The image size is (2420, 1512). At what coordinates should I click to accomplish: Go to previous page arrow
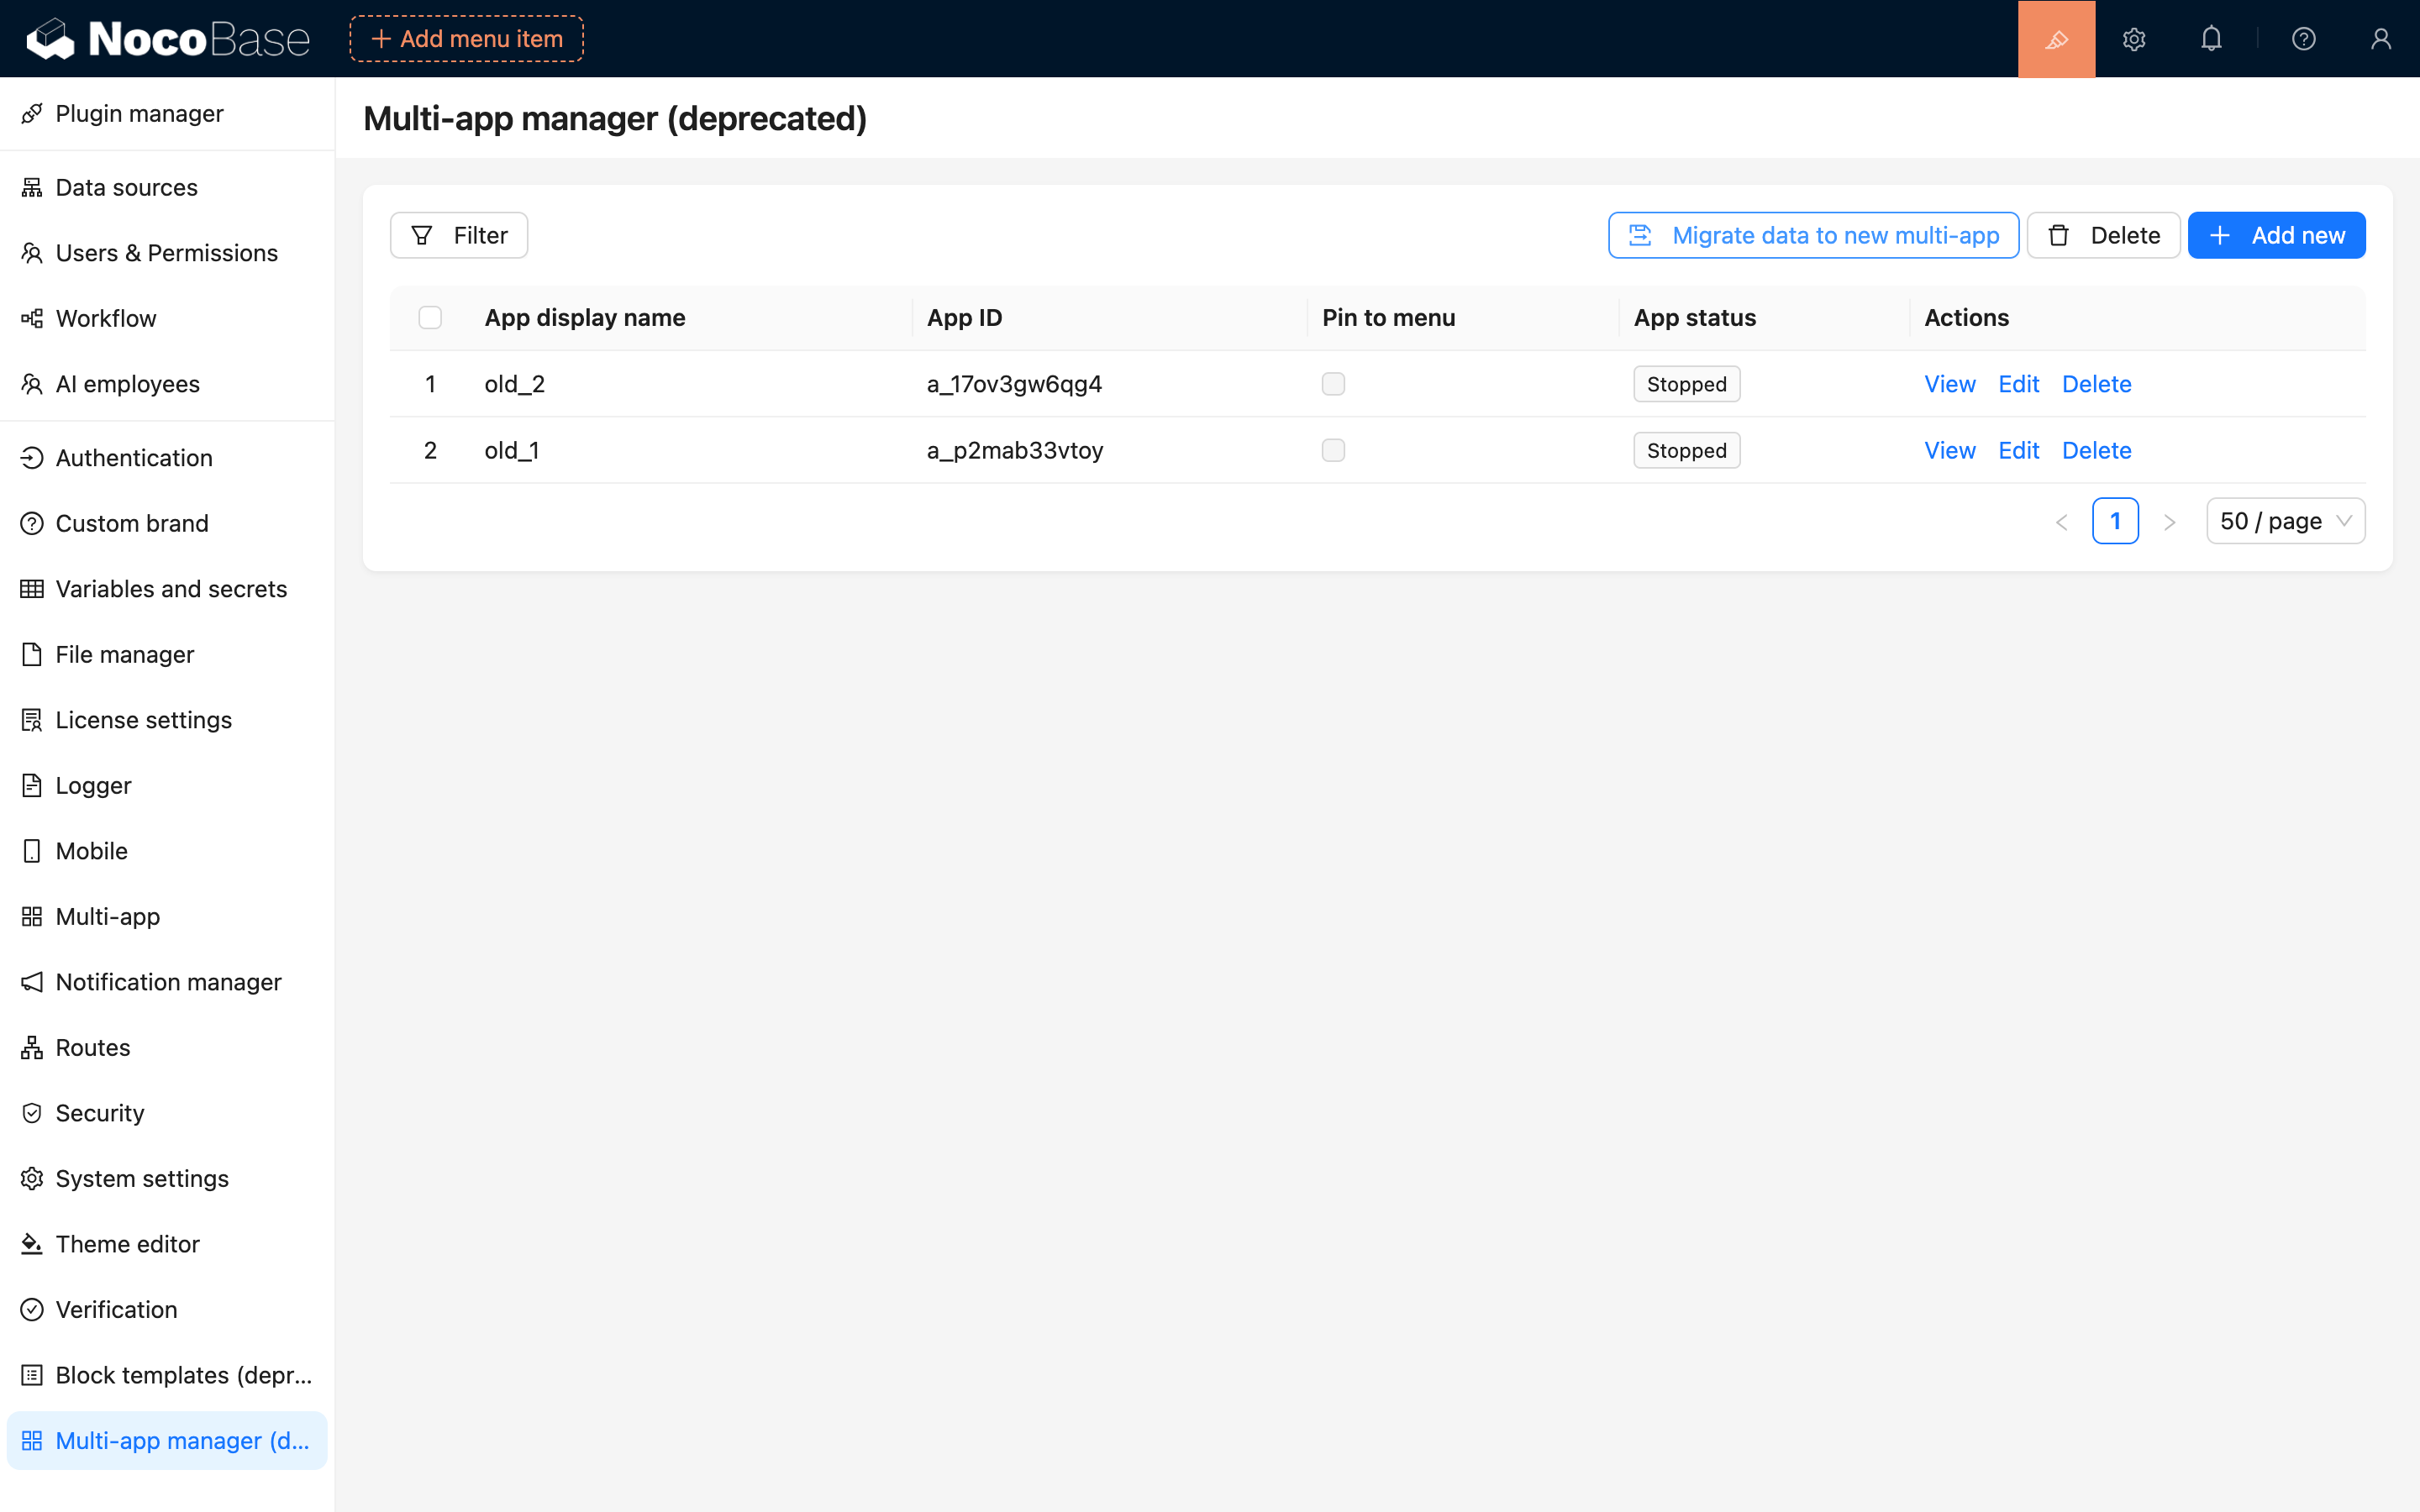2062,522
